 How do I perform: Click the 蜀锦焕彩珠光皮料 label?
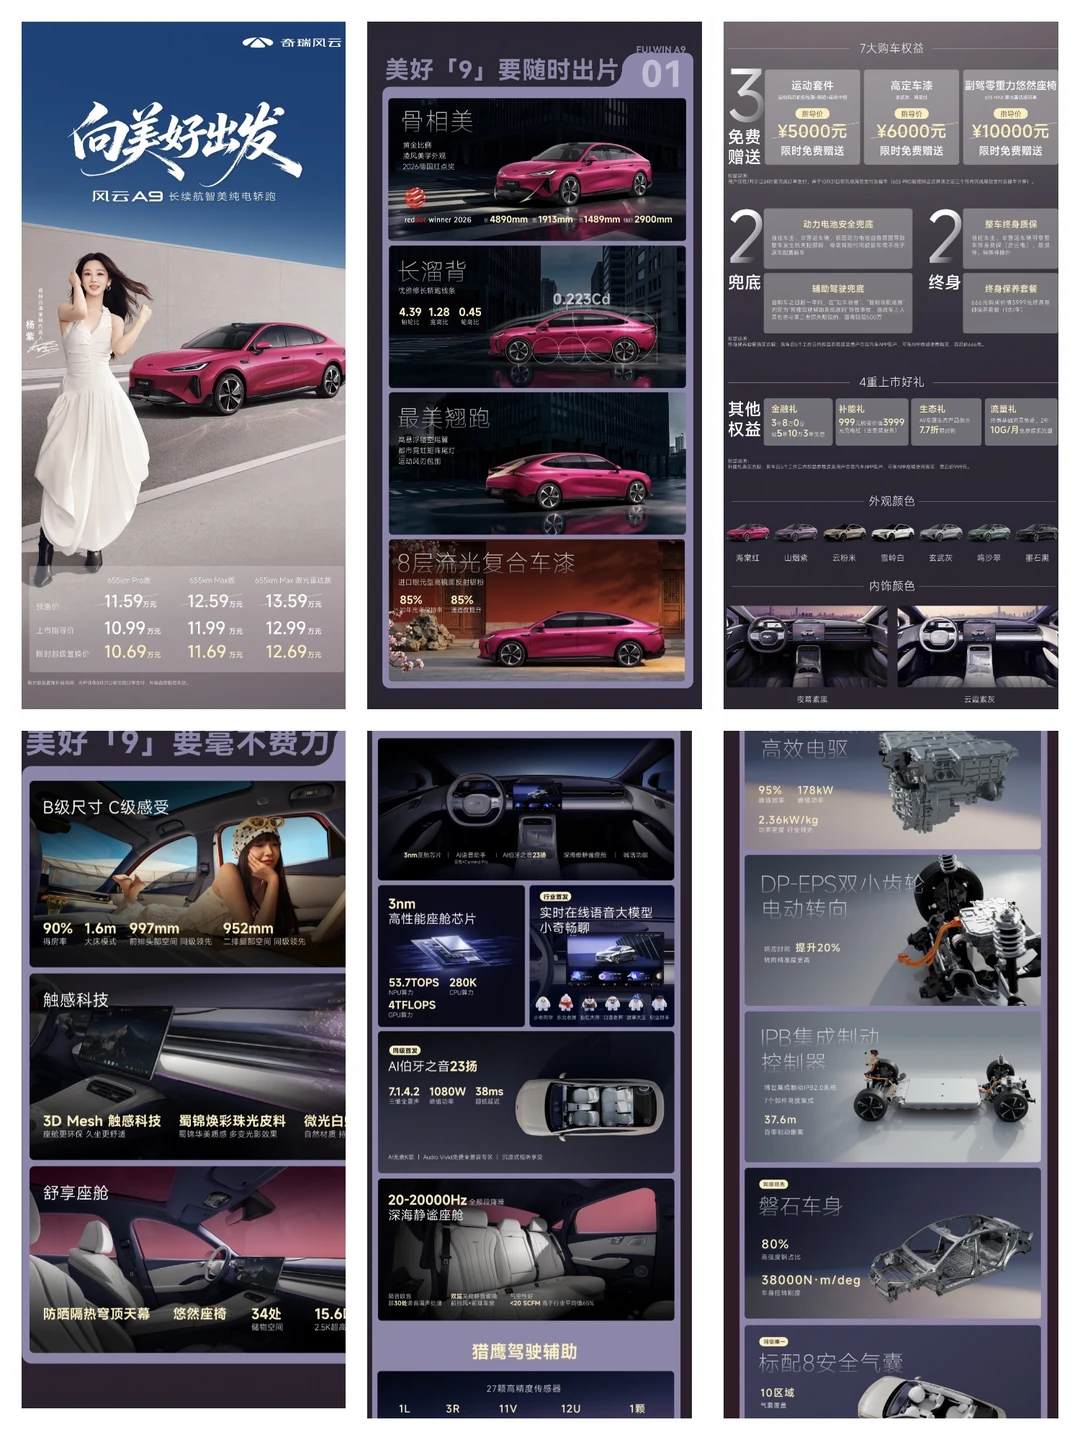click(232, 1121)
